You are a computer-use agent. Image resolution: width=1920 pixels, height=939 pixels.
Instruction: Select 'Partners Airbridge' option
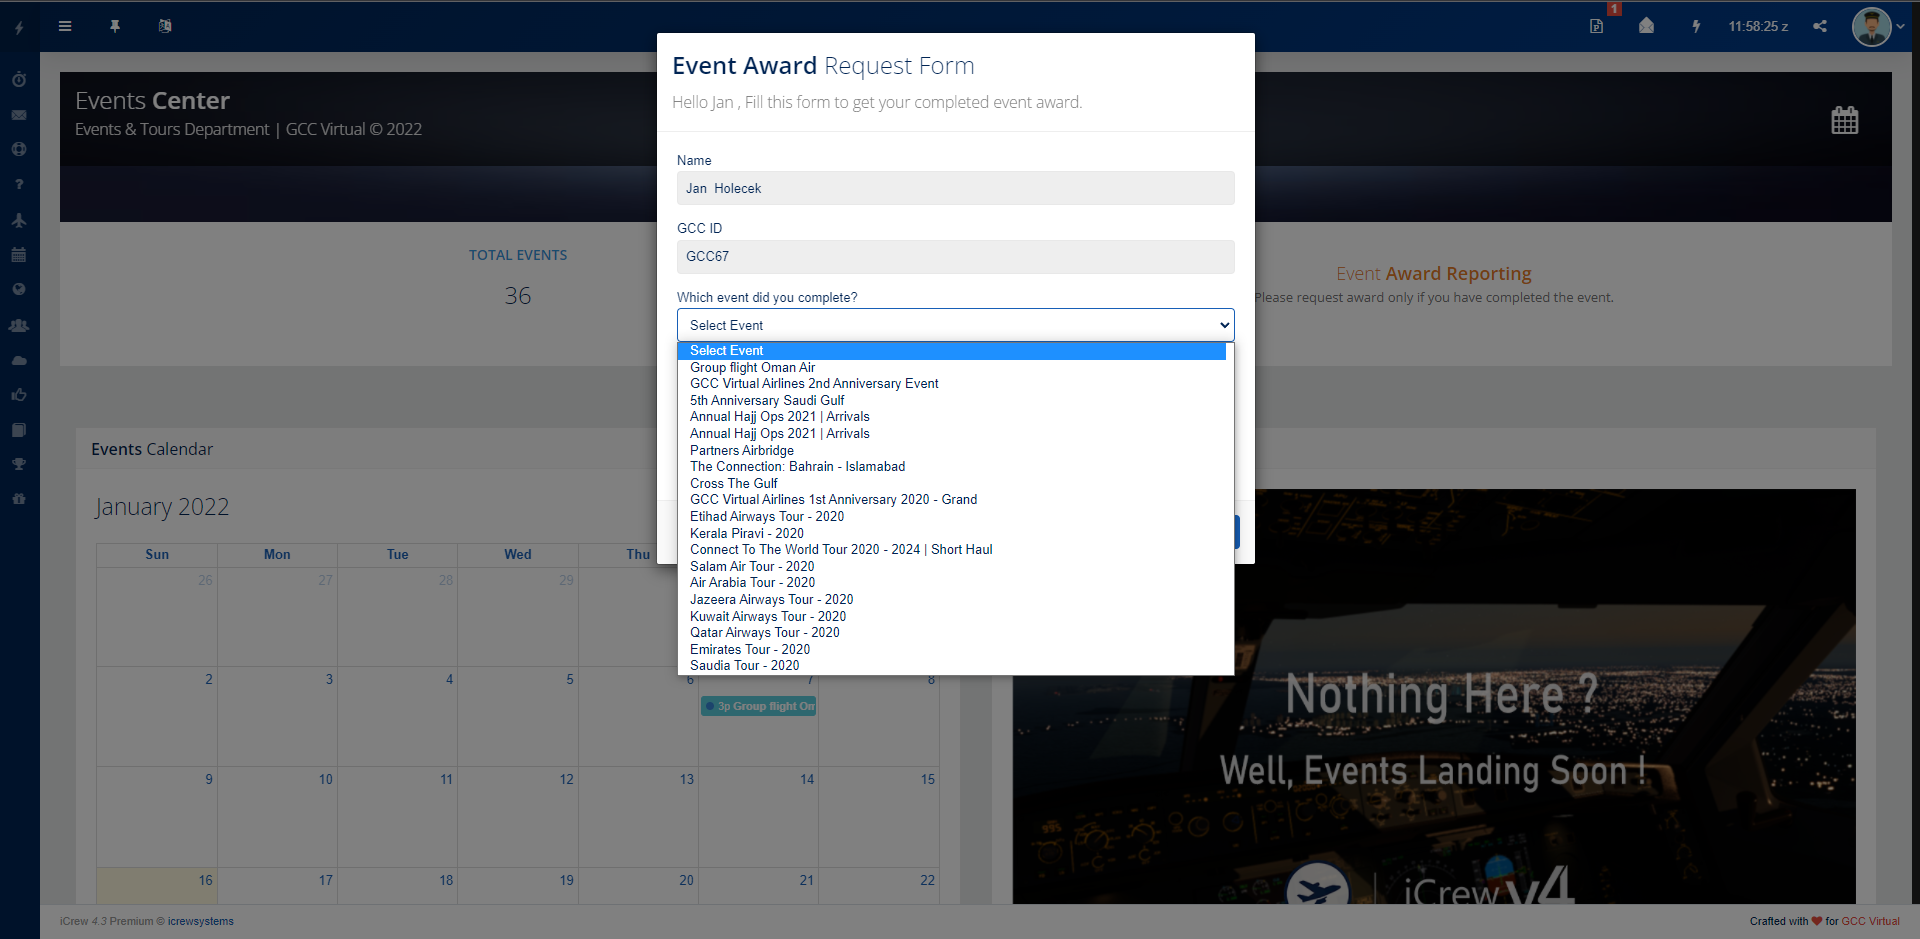pyautogui.click(x=952, y=451)
